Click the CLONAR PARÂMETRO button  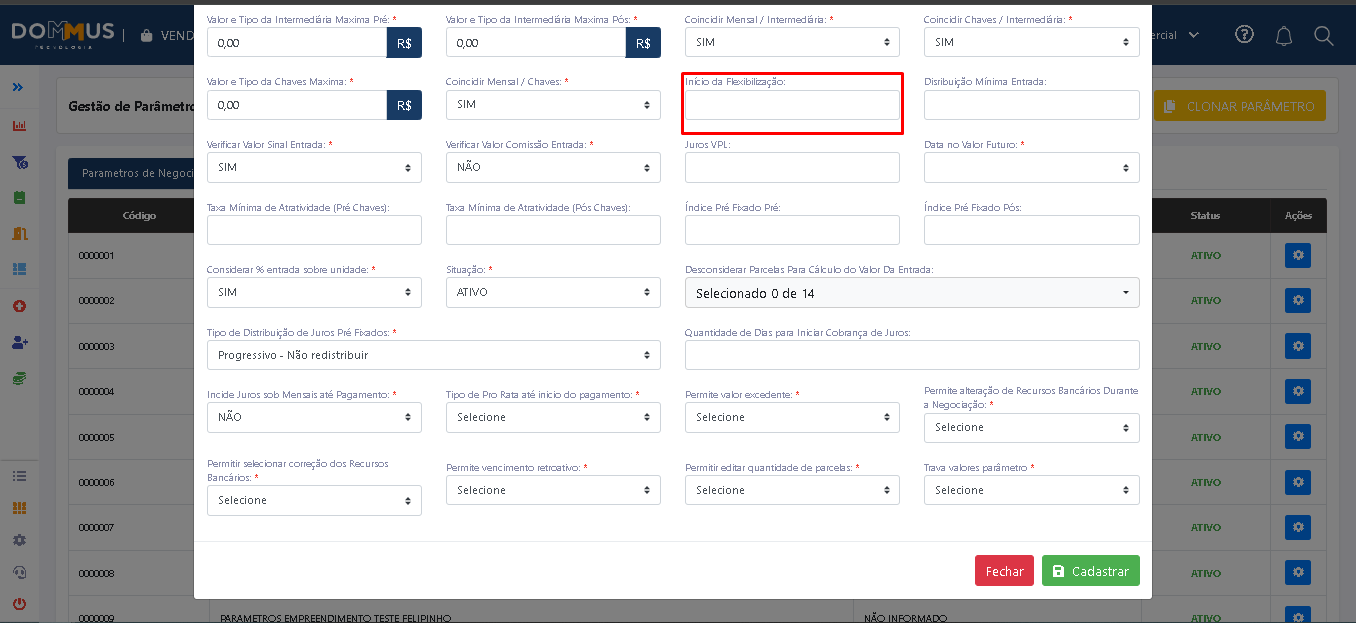pos(1240,106)
